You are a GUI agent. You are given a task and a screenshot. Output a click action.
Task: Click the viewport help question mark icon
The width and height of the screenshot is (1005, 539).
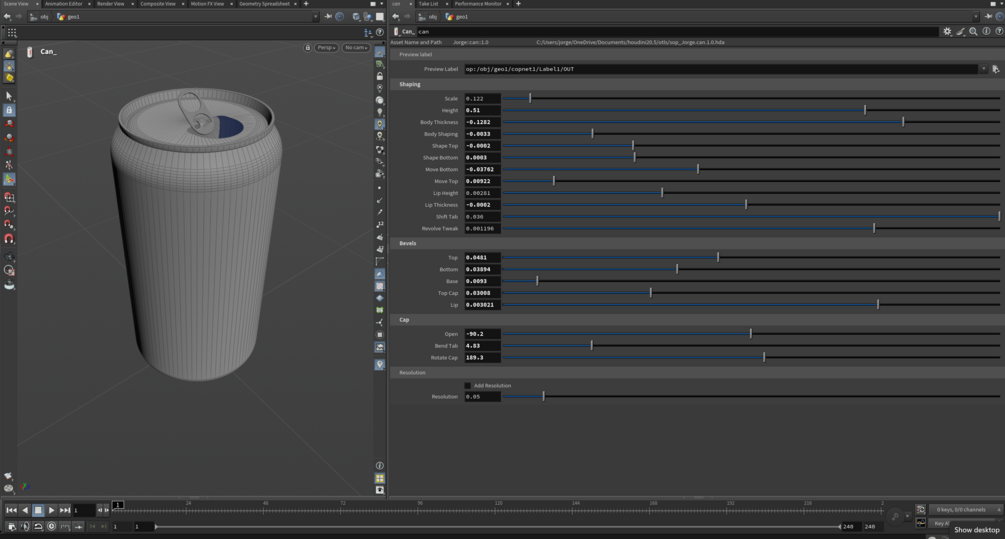click(379, 32)
